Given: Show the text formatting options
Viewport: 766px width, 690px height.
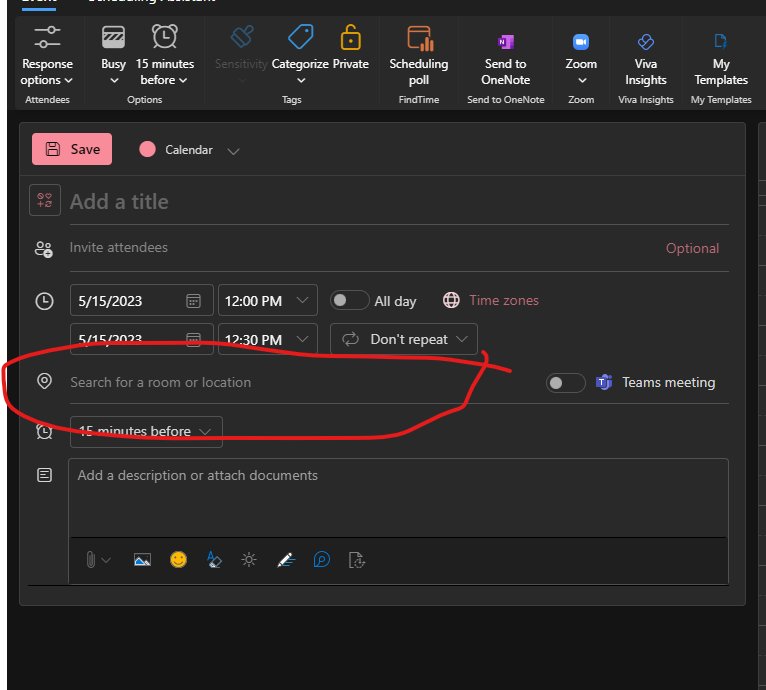Looking at the screenshot, I should coord(214,560).
